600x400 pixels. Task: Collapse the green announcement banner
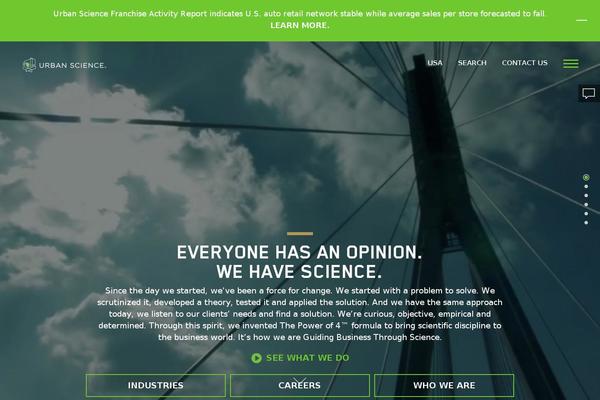tap(581, 20)
